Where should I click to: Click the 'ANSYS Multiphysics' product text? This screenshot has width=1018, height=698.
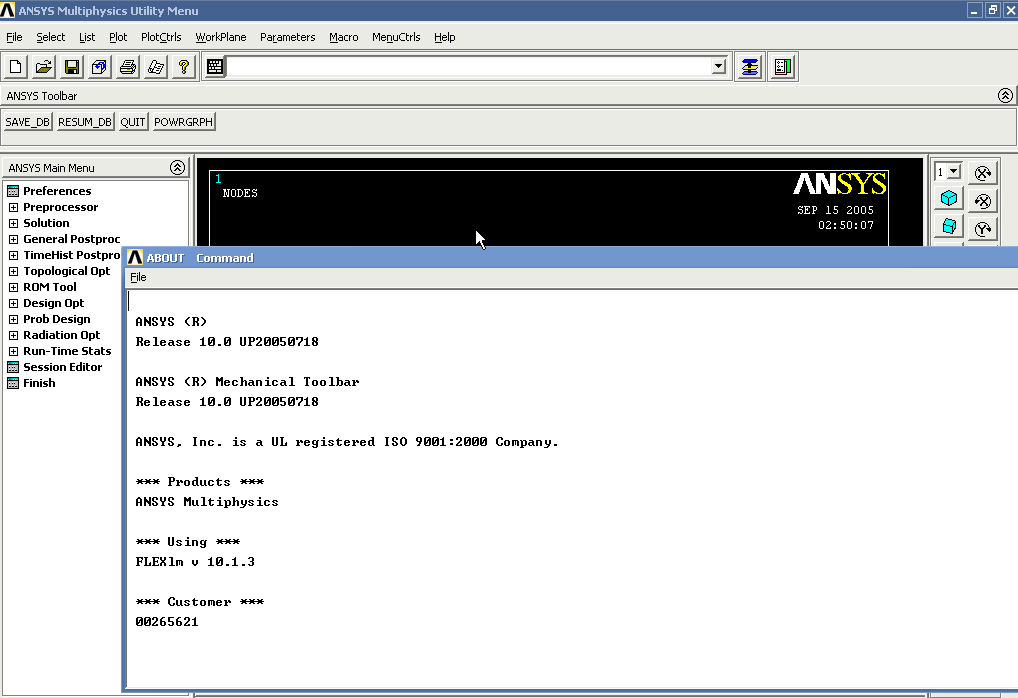pyautogui.click(x=206, y=502)
